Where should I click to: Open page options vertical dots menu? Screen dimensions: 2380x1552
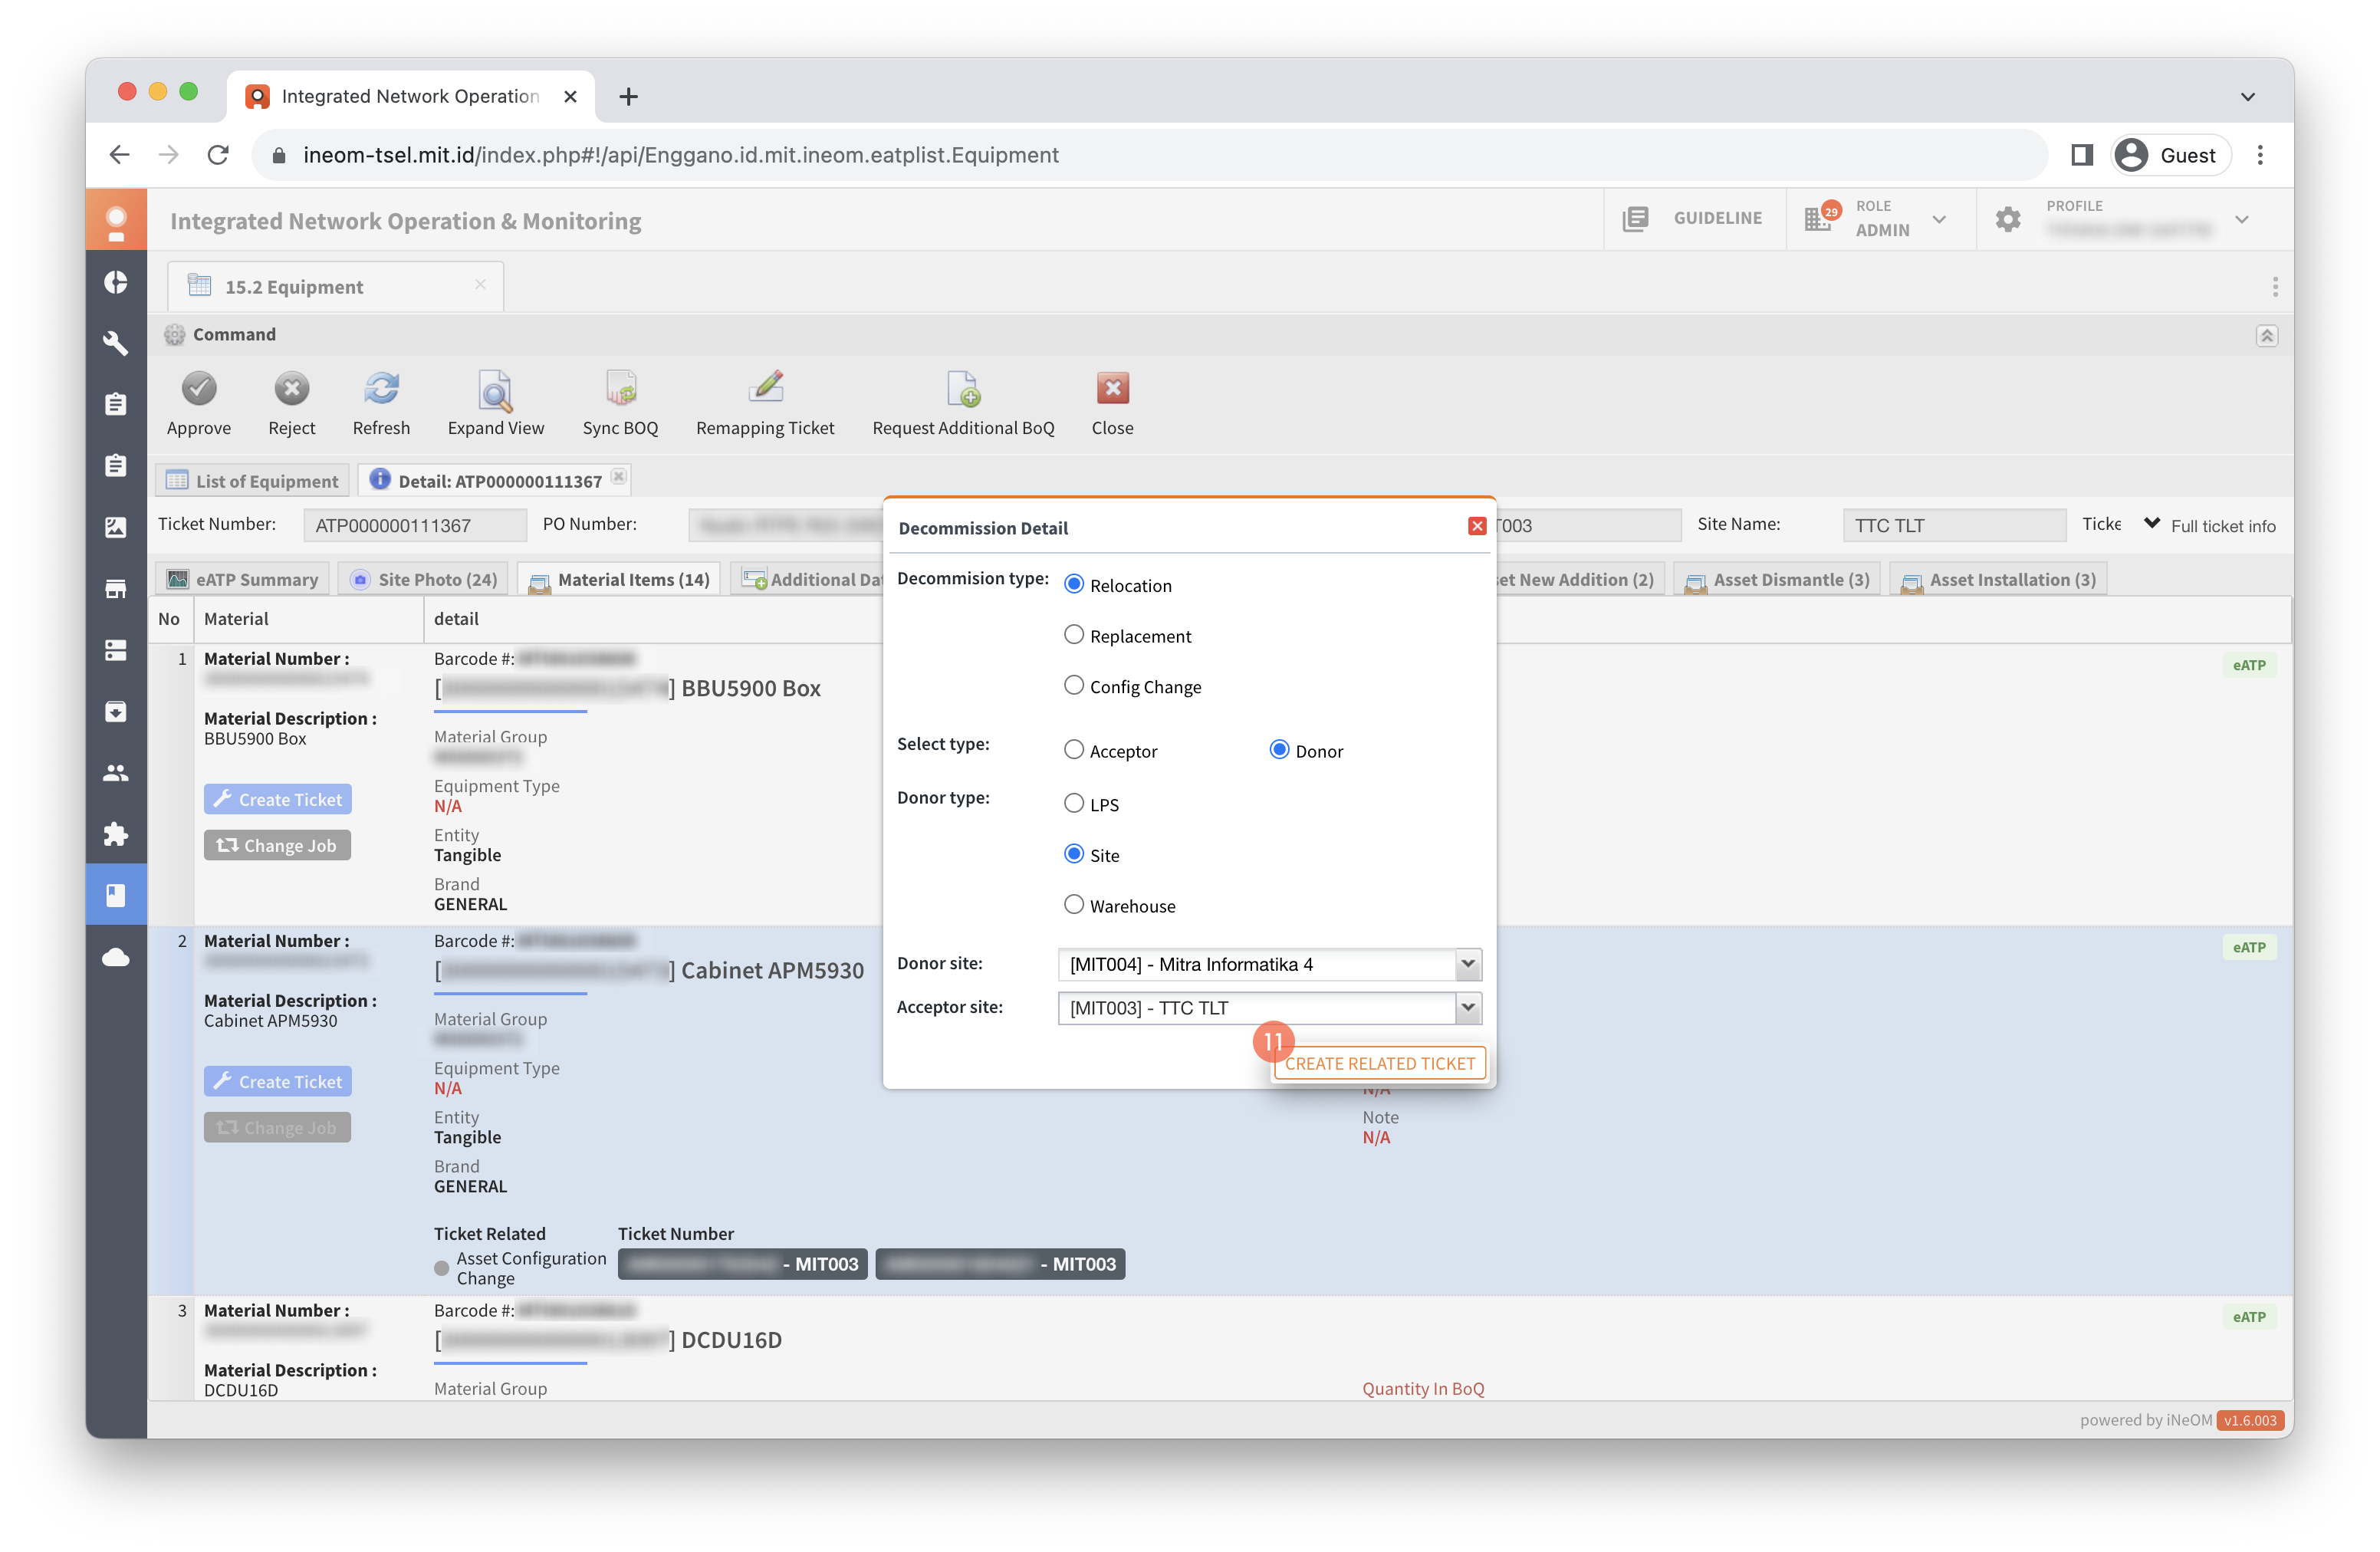tap(2274, 287)
